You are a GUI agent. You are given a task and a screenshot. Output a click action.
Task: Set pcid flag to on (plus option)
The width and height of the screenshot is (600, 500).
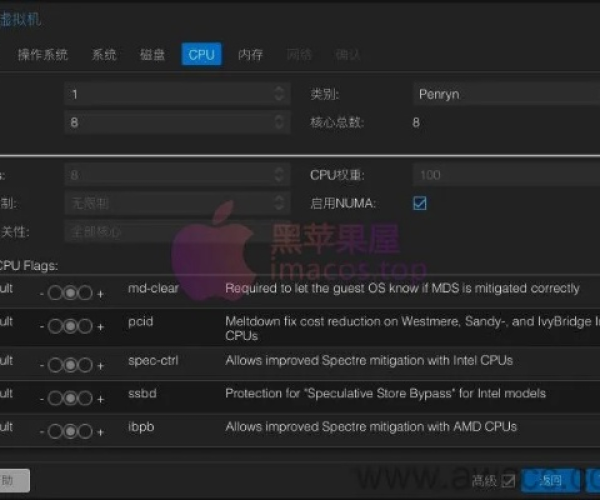click(x=85, y=326)
